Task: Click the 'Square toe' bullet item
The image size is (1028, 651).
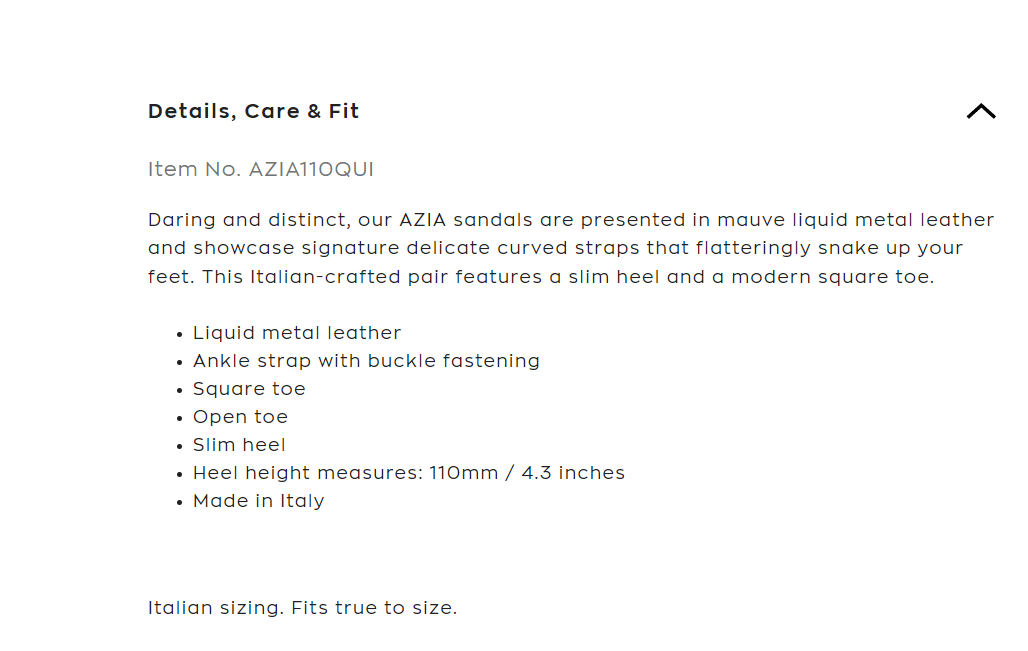Action: pyautogui.click(x=249, y=389)
